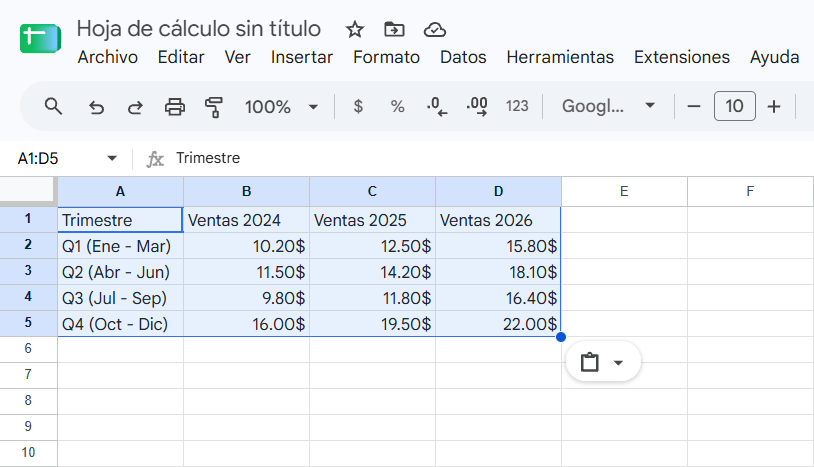The width and height of the screenshot is (814, 467).
Task: Select column C header
Action: (x=372, y=191)
